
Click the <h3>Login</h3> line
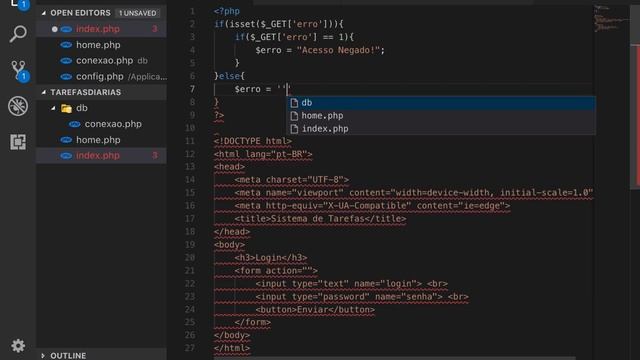pyautogui.click(x=271, y=258)
